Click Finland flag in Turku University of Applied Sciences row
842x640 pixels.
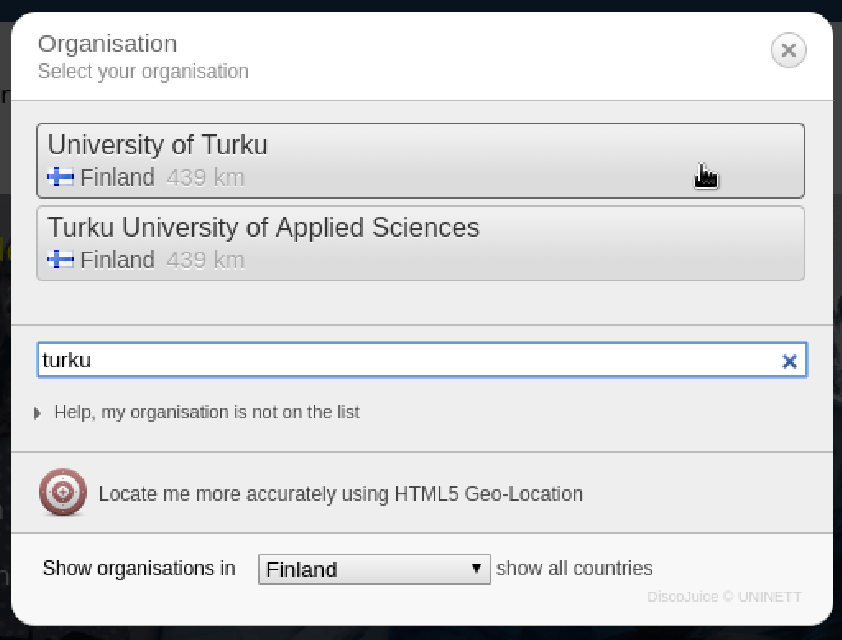point(60,259)
